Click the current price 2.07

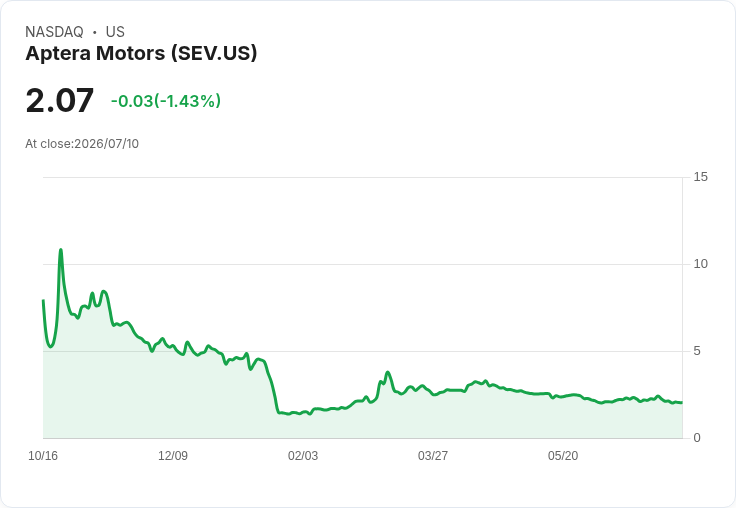coord(60,100)
